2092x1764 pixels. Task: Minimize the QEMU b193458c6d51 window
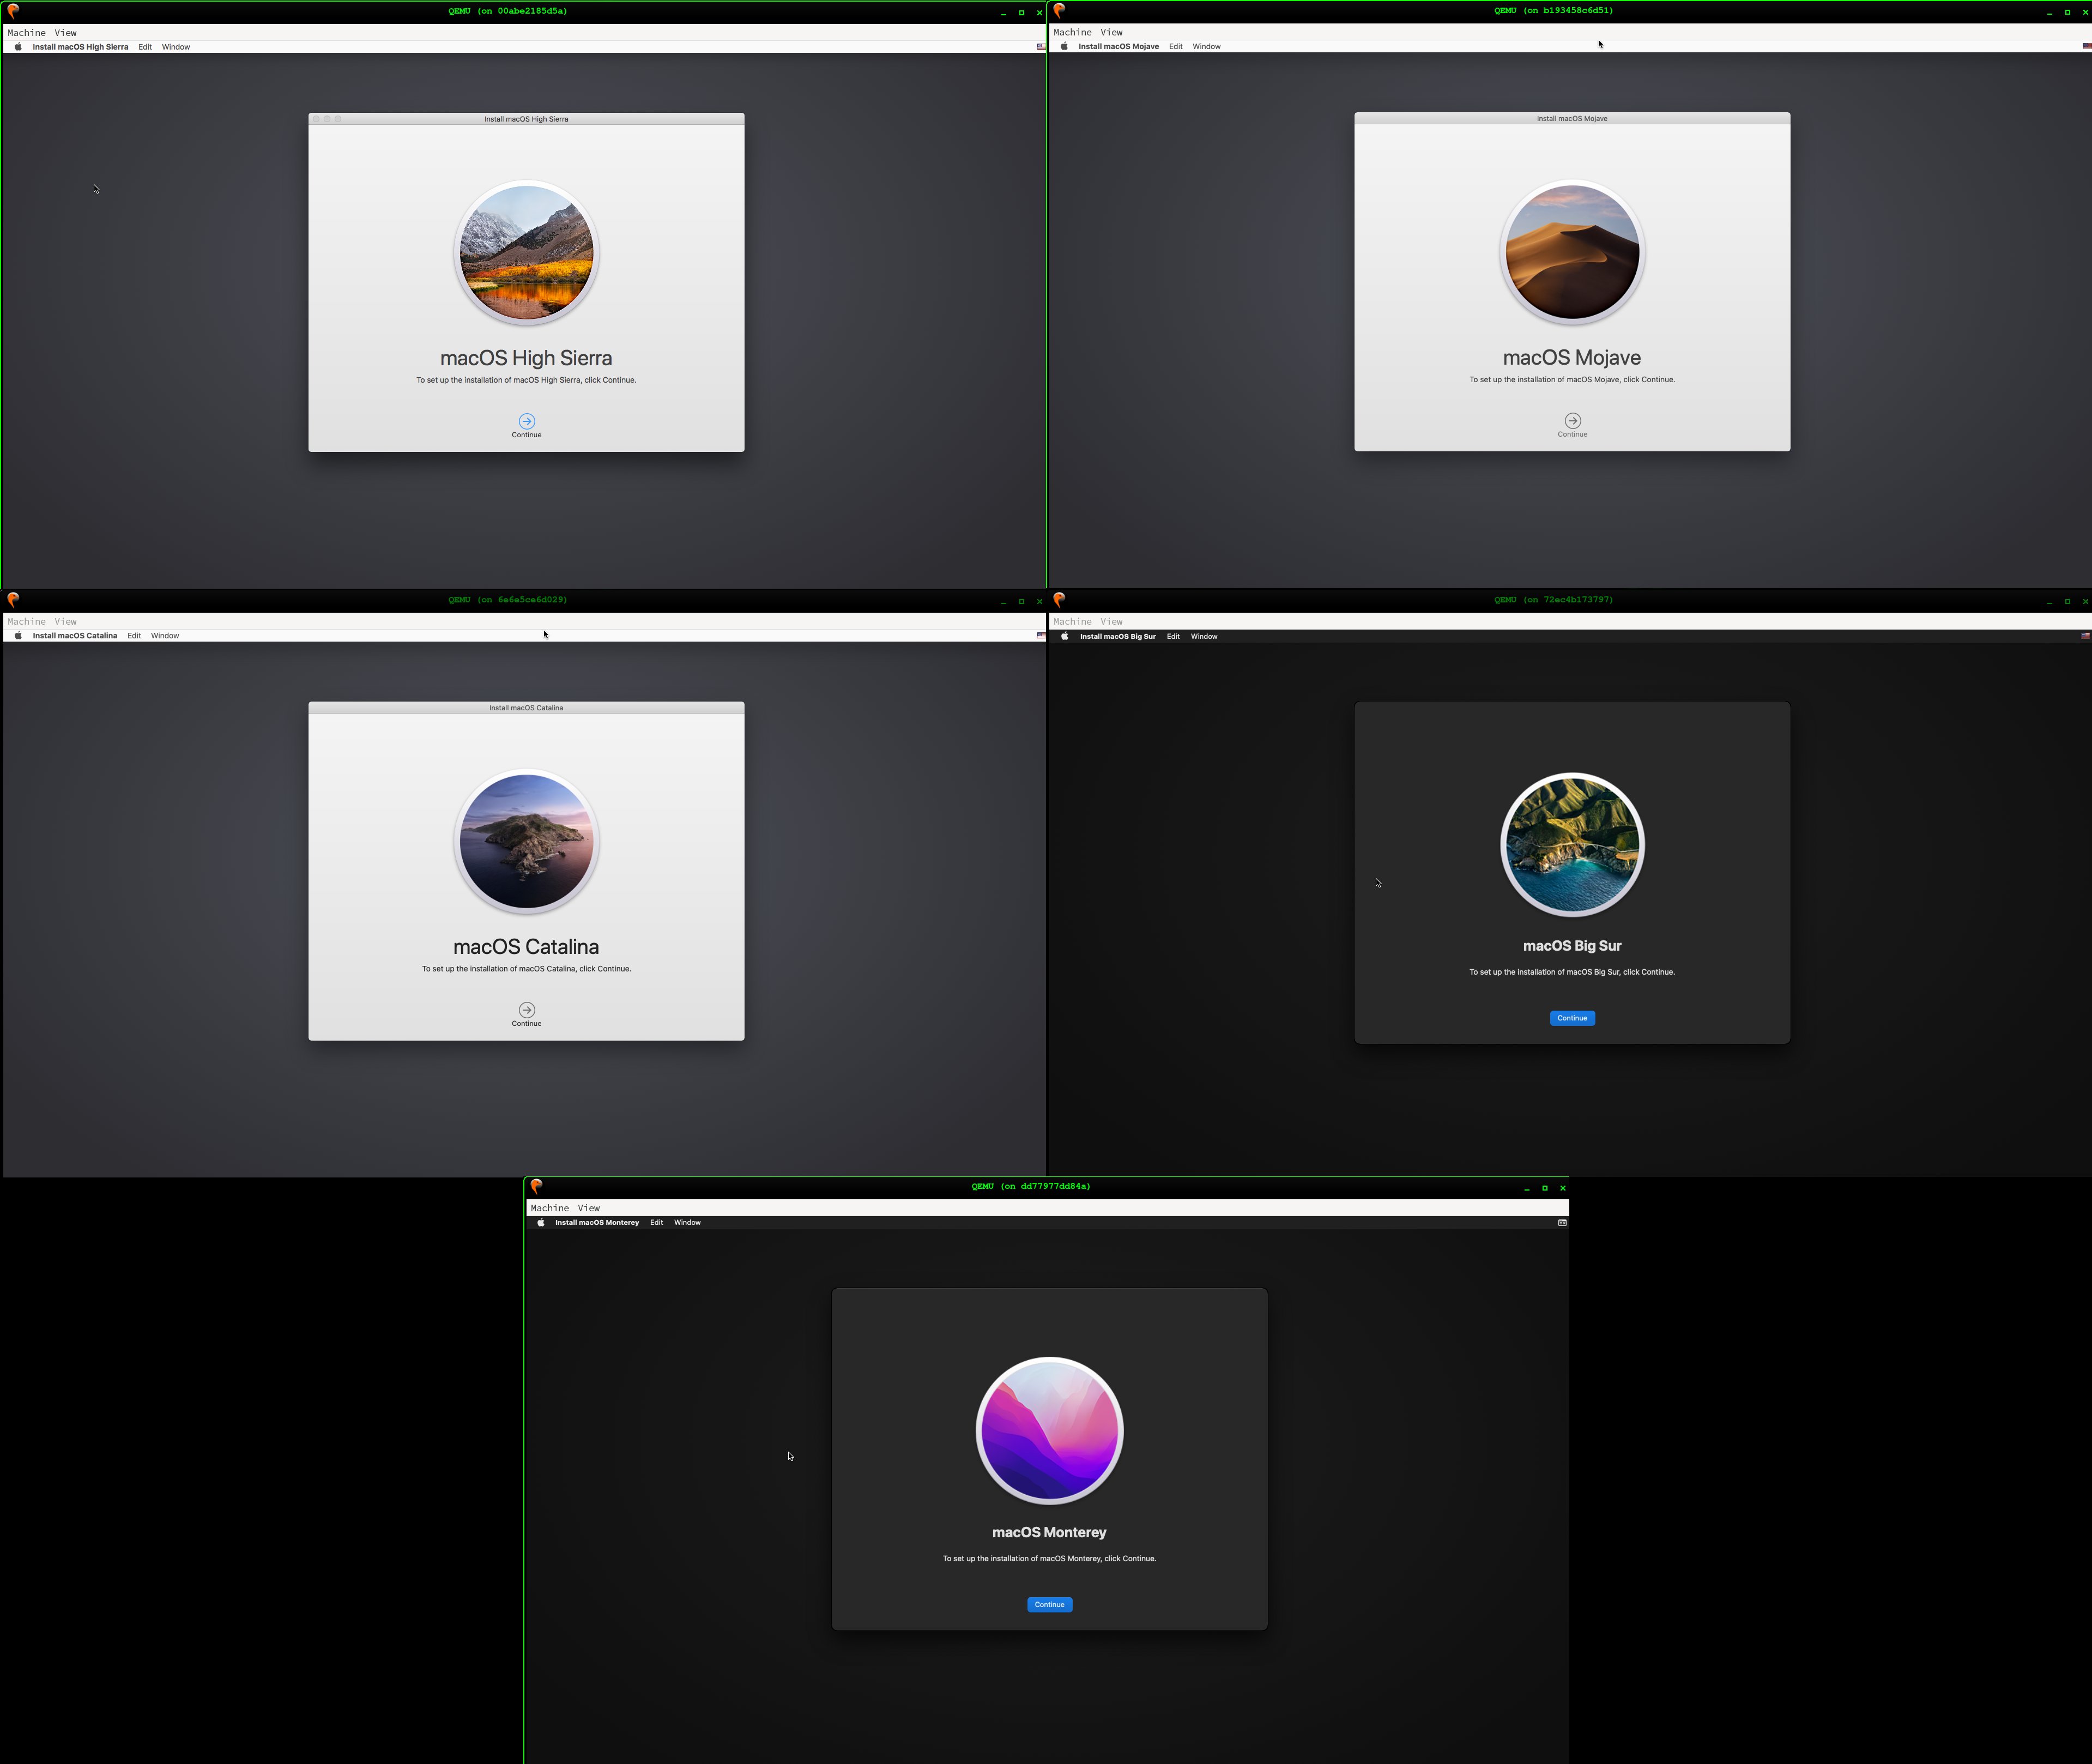(2050, 13)
